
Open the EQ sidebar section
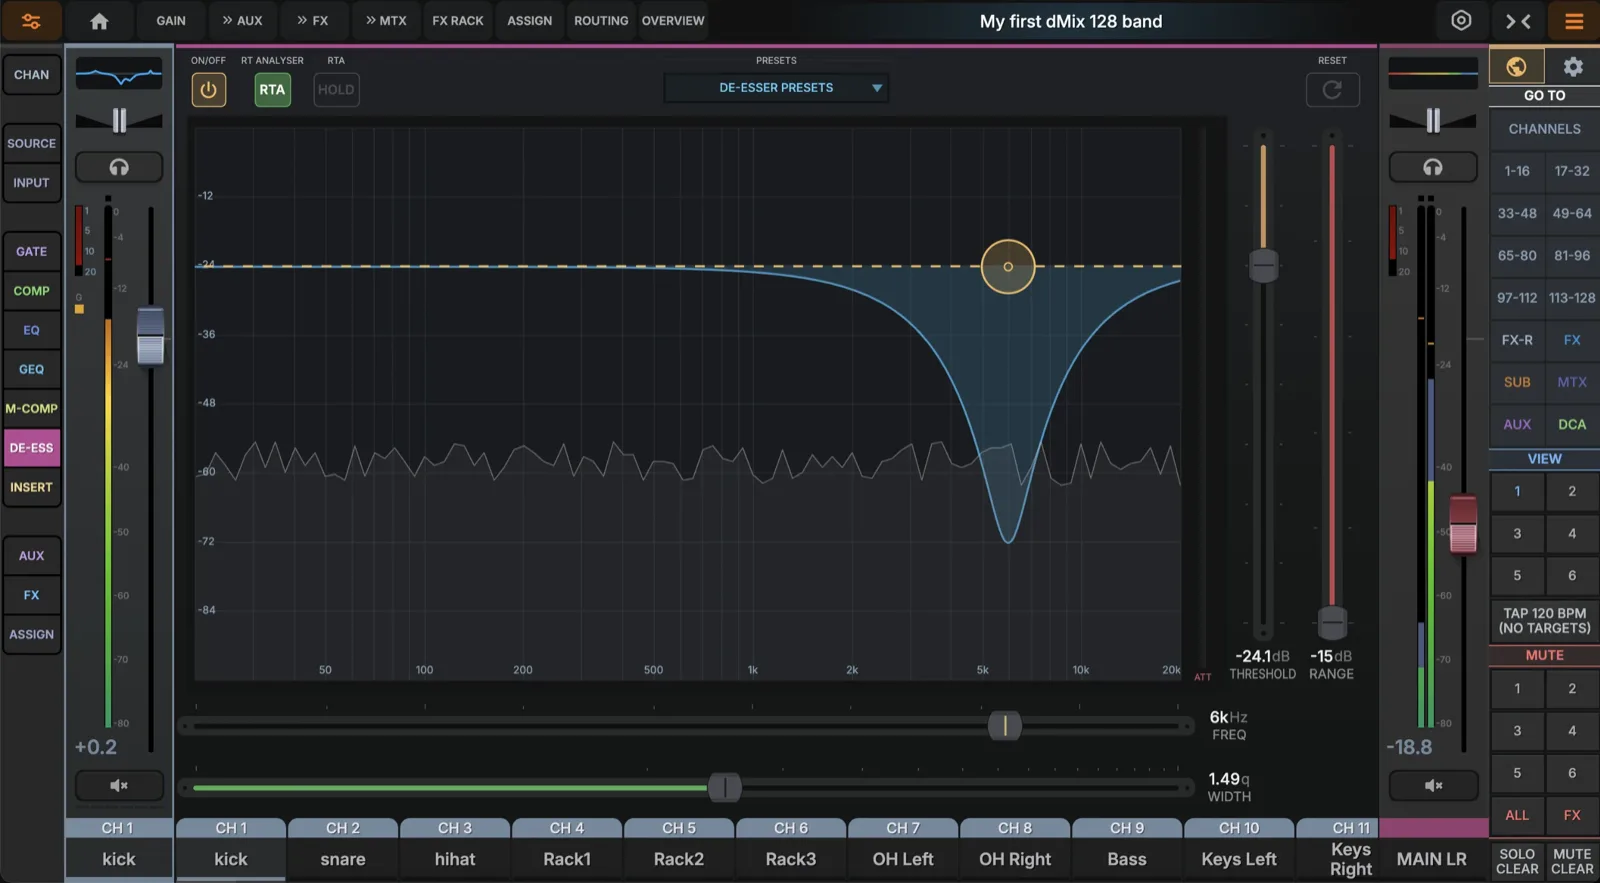point(31,330)
